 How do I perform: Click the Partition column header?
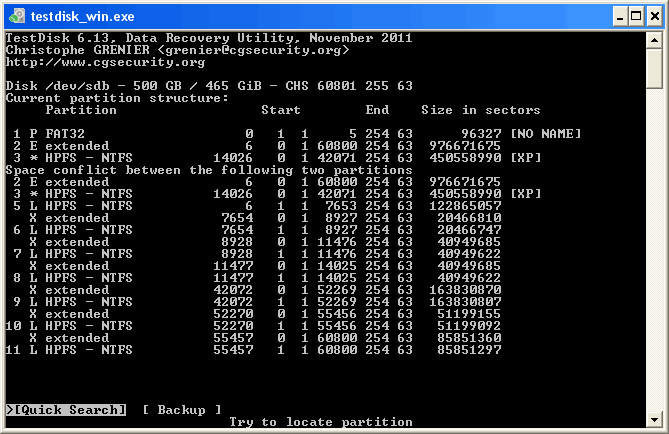pos(81,110)
